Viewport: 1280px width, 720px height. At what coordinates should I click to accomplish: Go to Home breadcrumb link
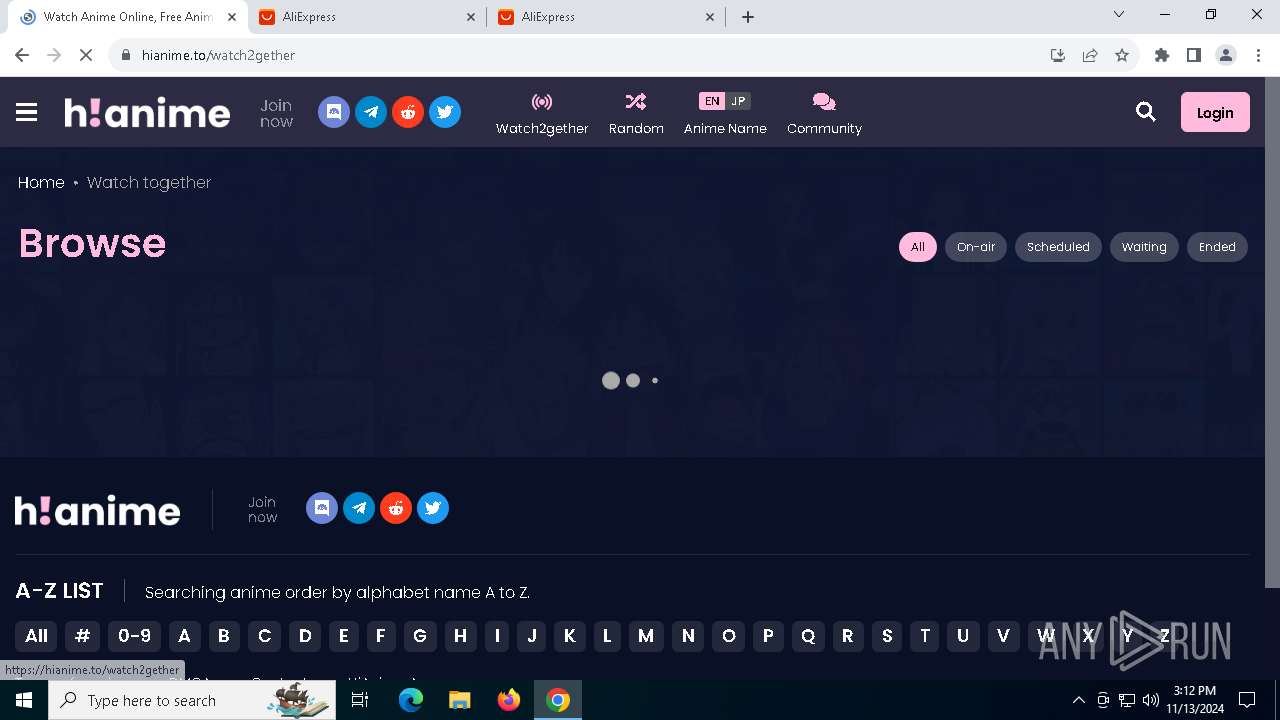click(x=41, y=182)
